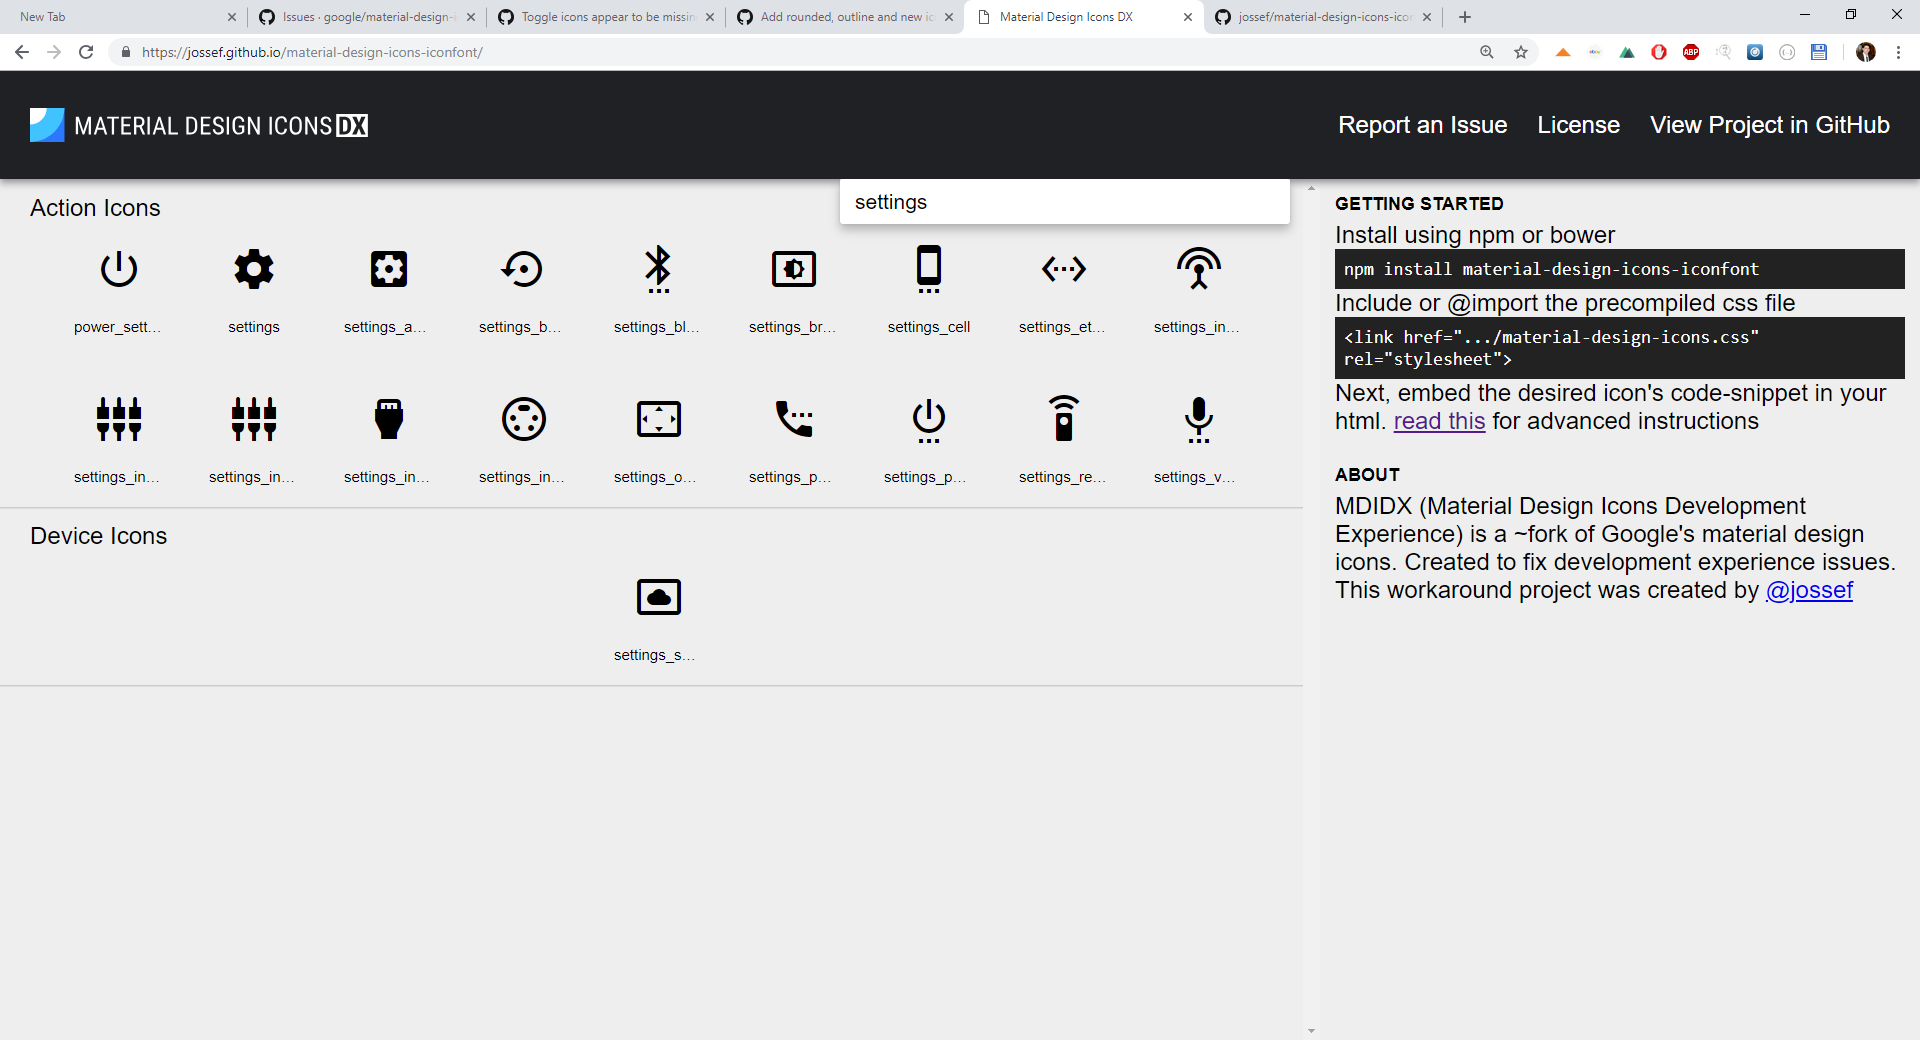This screenshot has width=1920, height=1040.
Task: Click the Material Design Icons DX logo
Action: (x=197, y=124)
